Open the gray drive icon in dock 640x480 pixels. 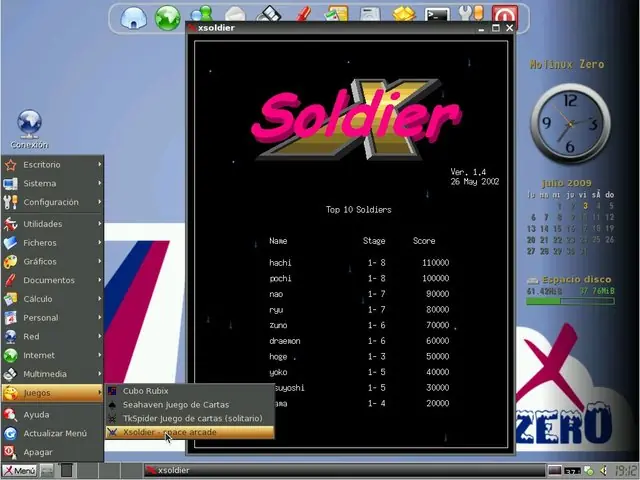pyautogui.click(x=370, y=14)
